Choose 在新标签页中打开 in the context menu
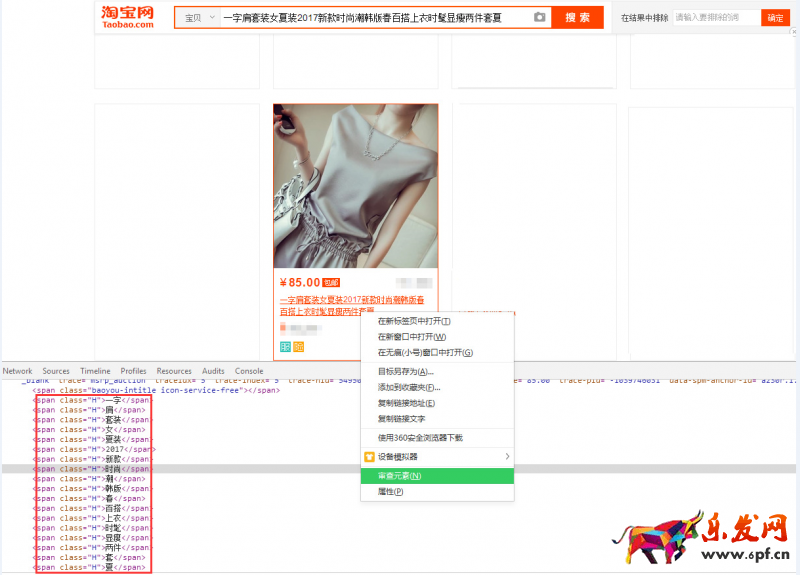Viewport: 800px width, 575px height. [x=414, y=321]
